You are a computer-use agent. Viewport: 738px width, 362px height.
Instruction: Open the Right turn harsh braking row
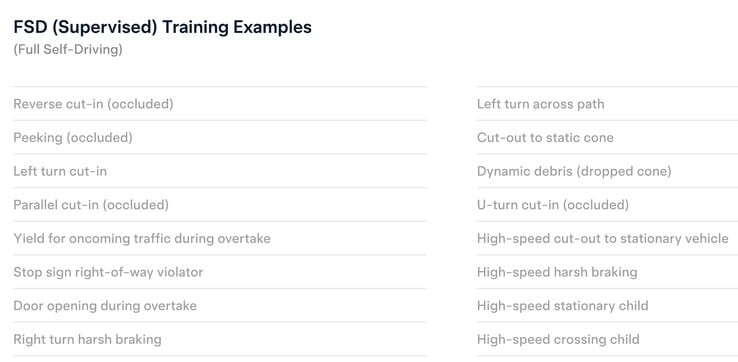pos(220,339)
